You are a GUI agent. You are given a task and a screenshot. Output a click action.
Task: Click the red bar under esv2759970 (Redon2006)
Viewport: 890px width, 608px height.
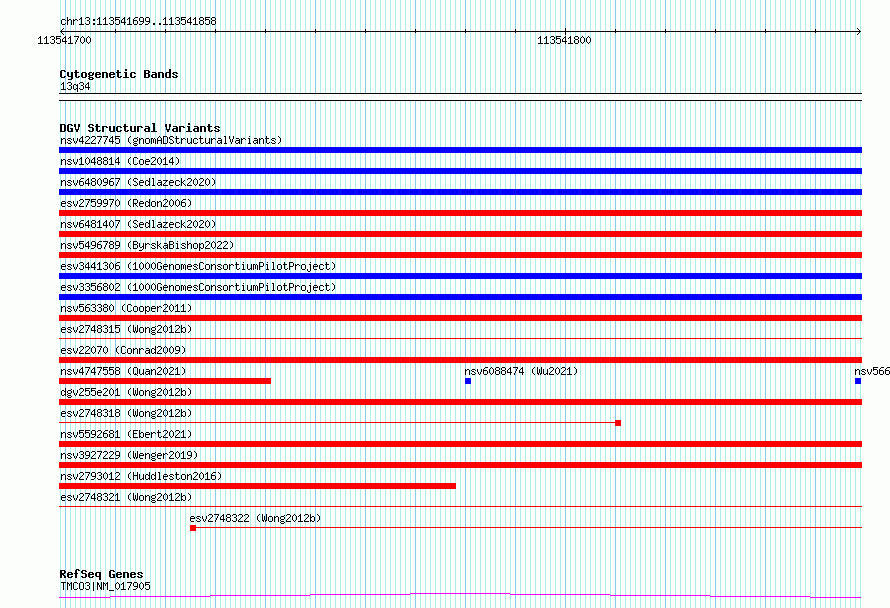(x=460, y=213)
